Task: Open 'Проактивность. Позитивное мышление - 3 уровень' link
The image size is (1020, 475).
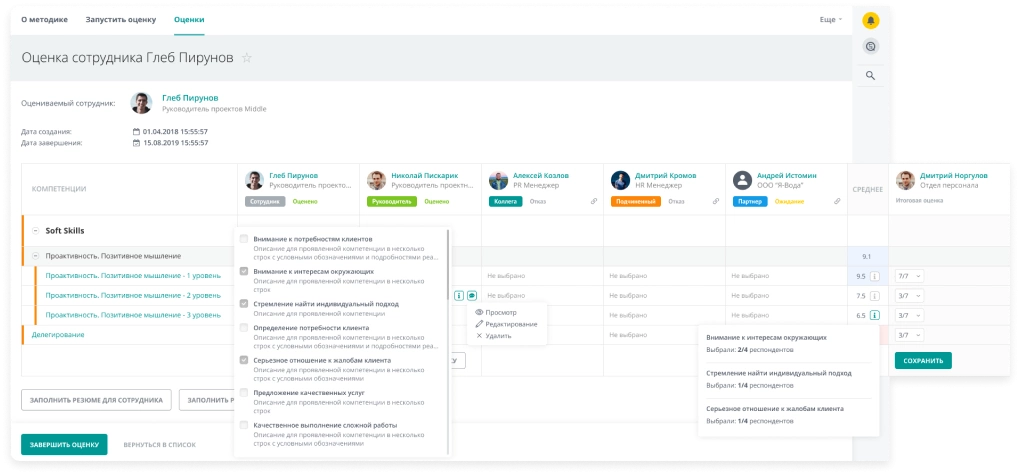Action: tap(133, 315)
